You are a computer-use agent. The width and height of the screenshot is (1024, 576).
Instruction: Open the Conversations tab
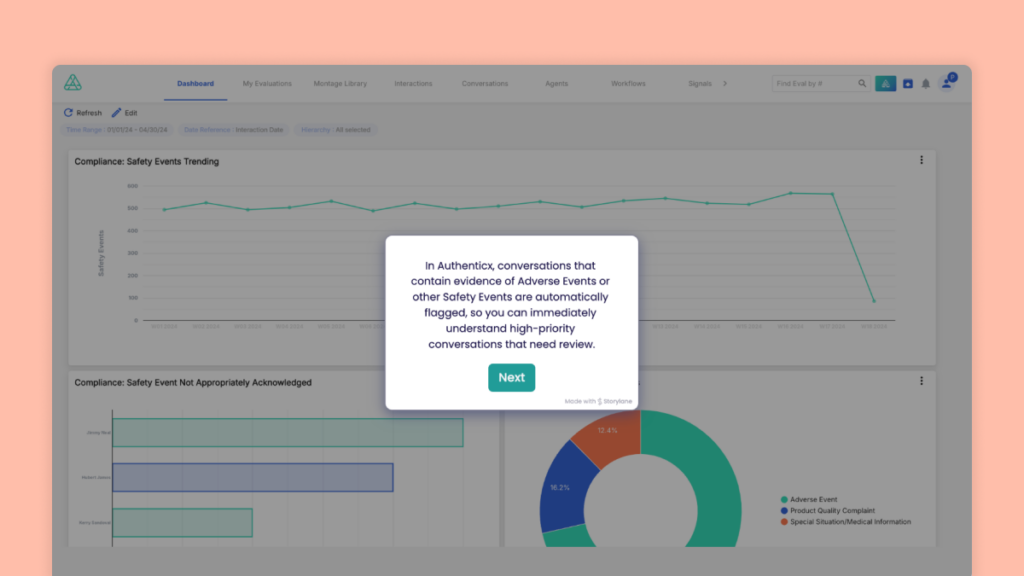point(485,84)
